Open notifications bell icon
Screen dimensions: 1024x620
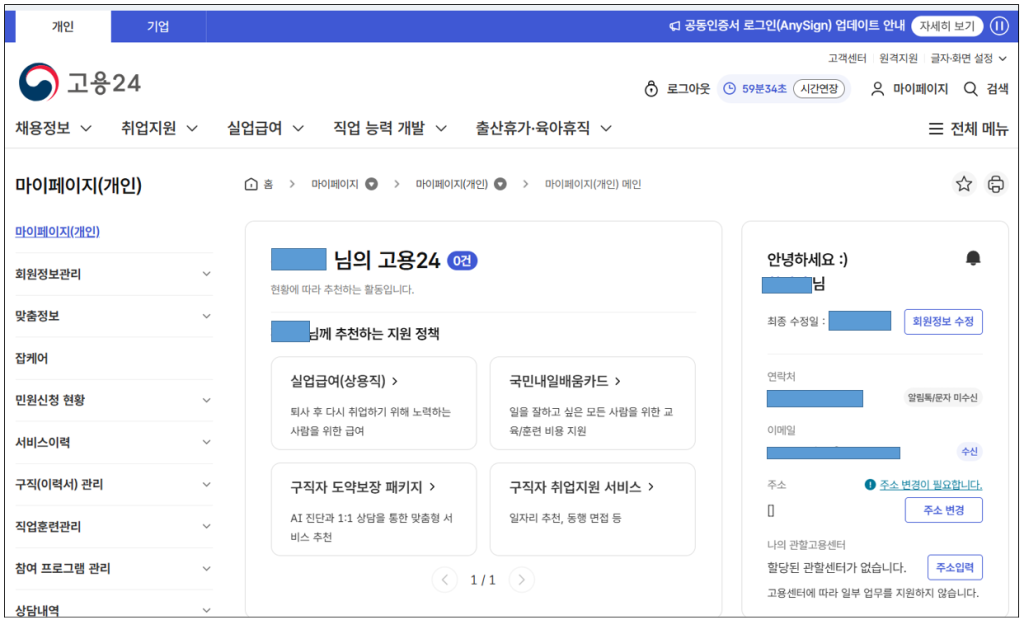[x=973, y=258]
